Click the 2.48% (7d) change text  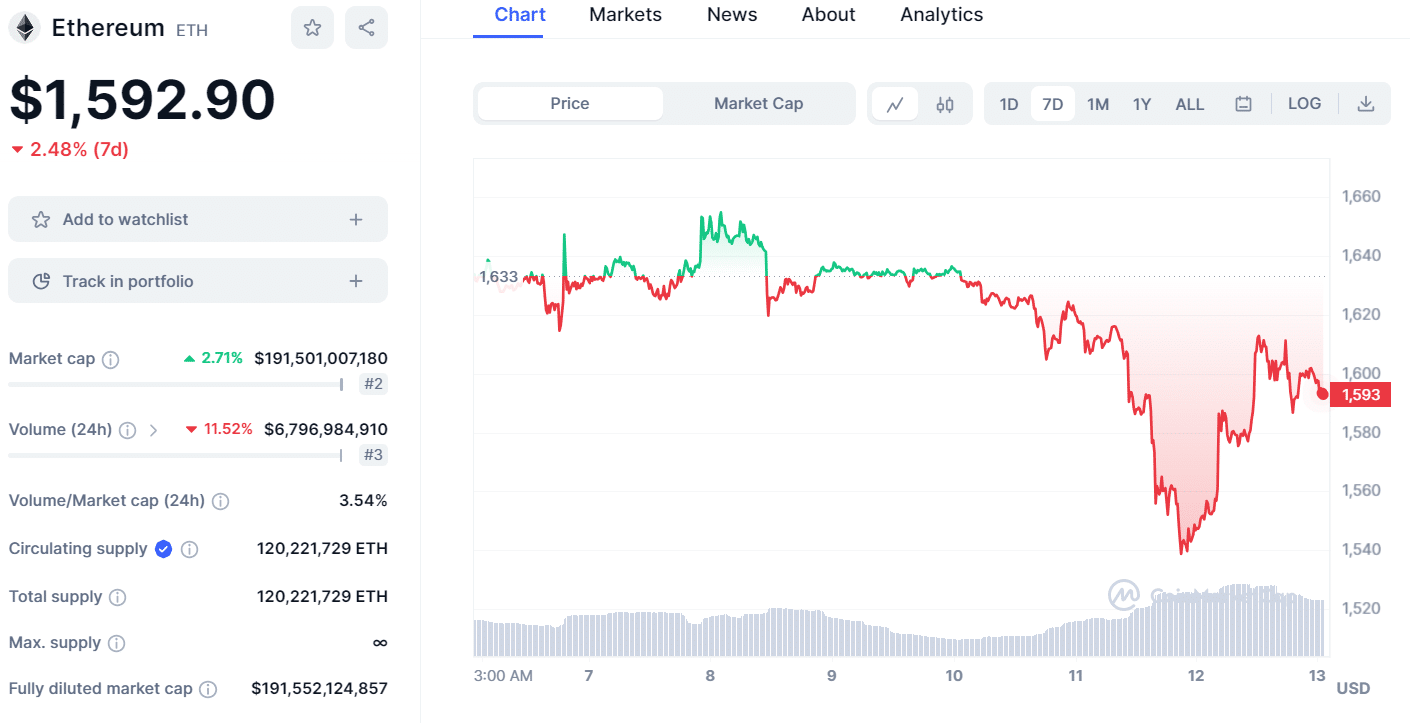pos(79,150)
